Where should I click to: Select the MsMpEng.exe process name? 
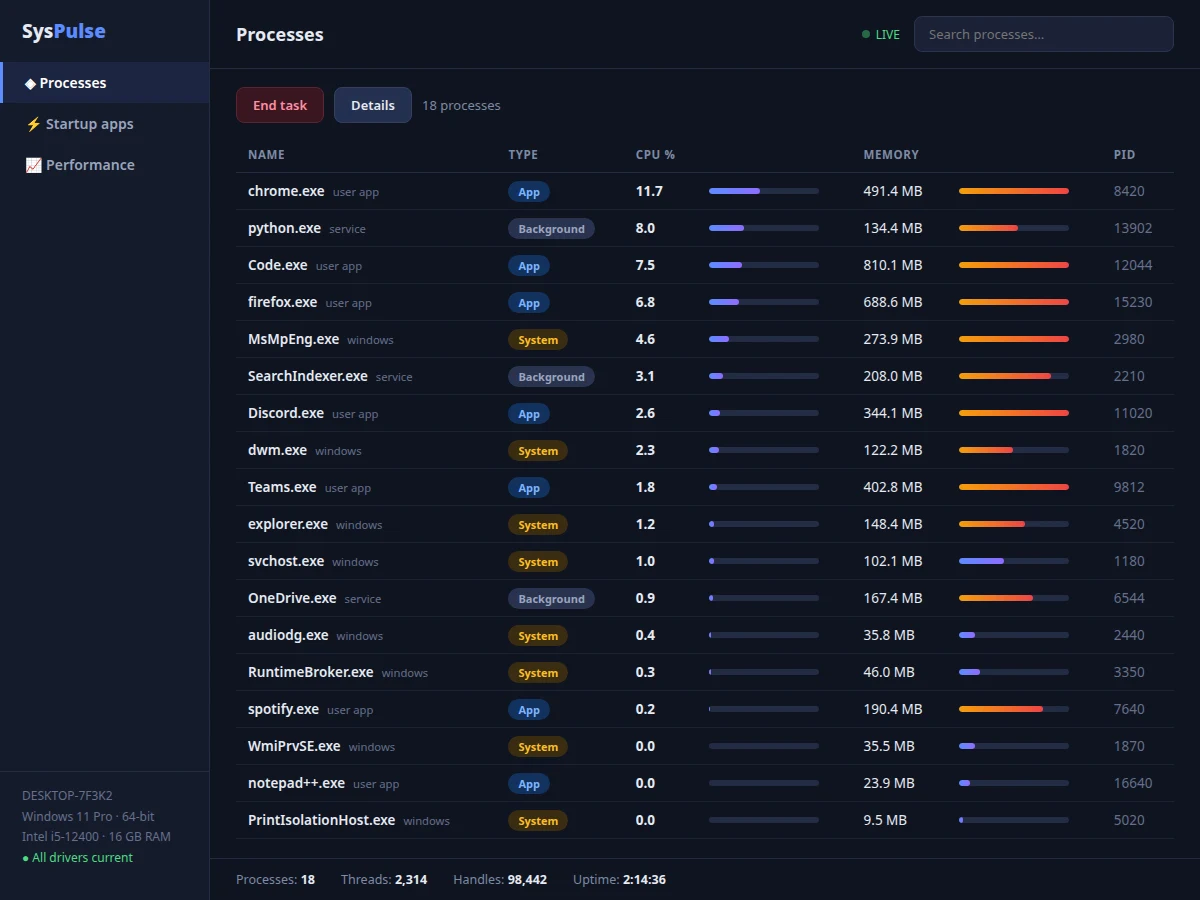tap(293, 339)
